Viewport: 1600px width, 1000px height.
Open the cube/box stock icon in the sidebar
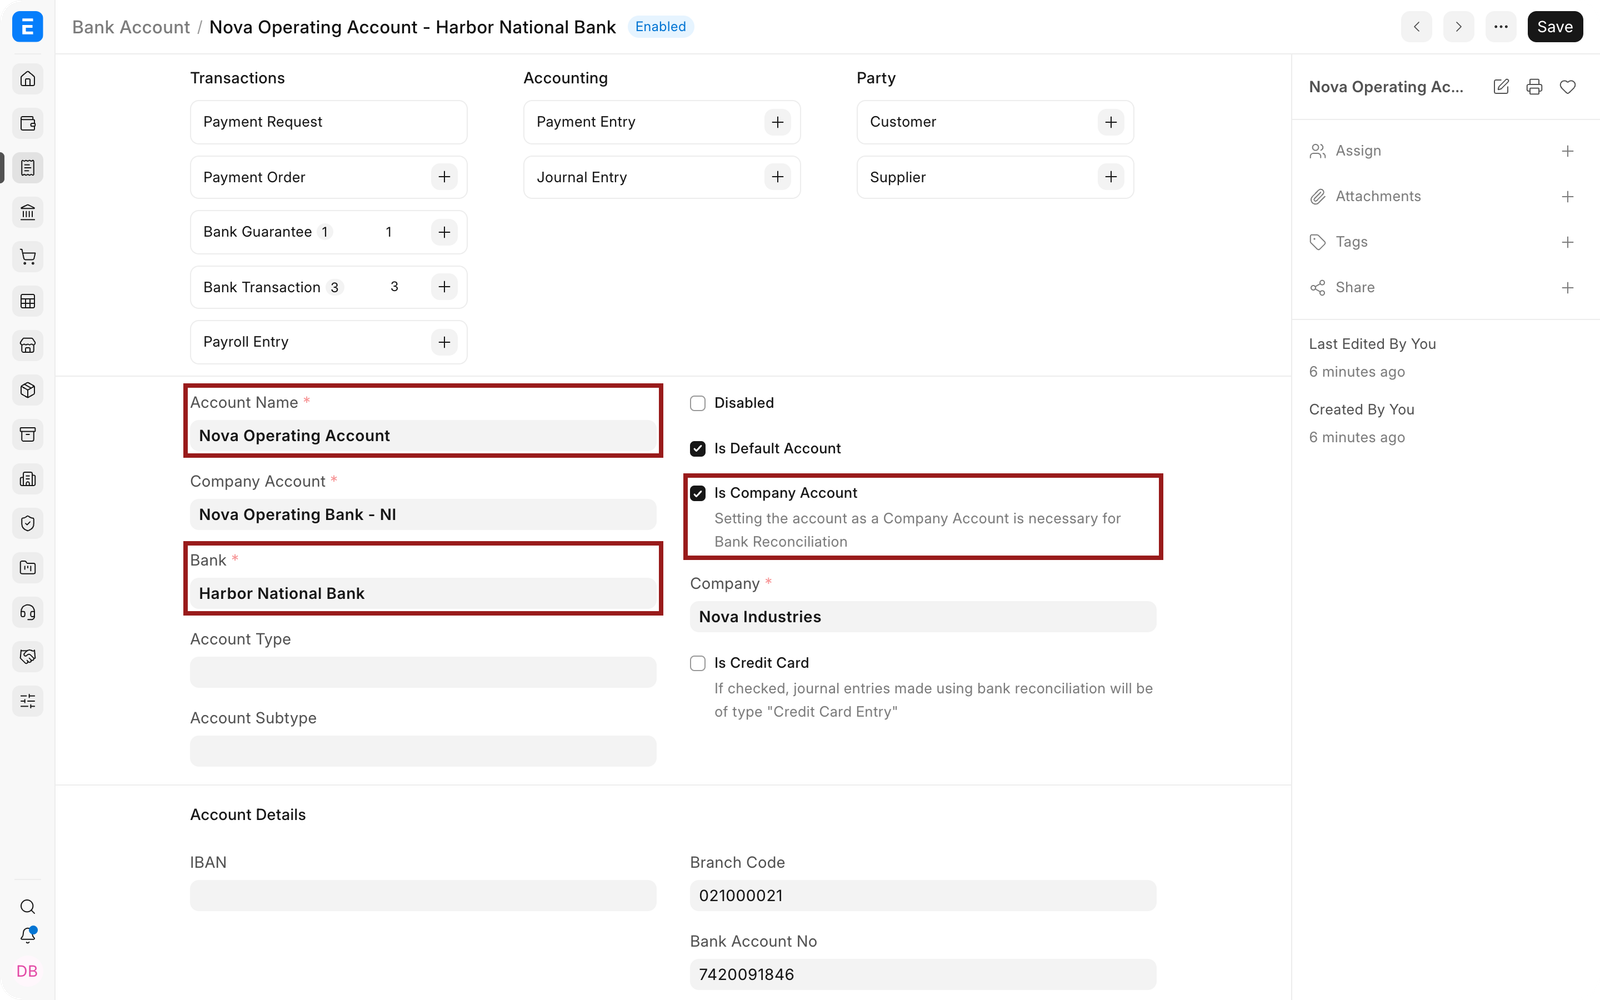click(28, 390)
